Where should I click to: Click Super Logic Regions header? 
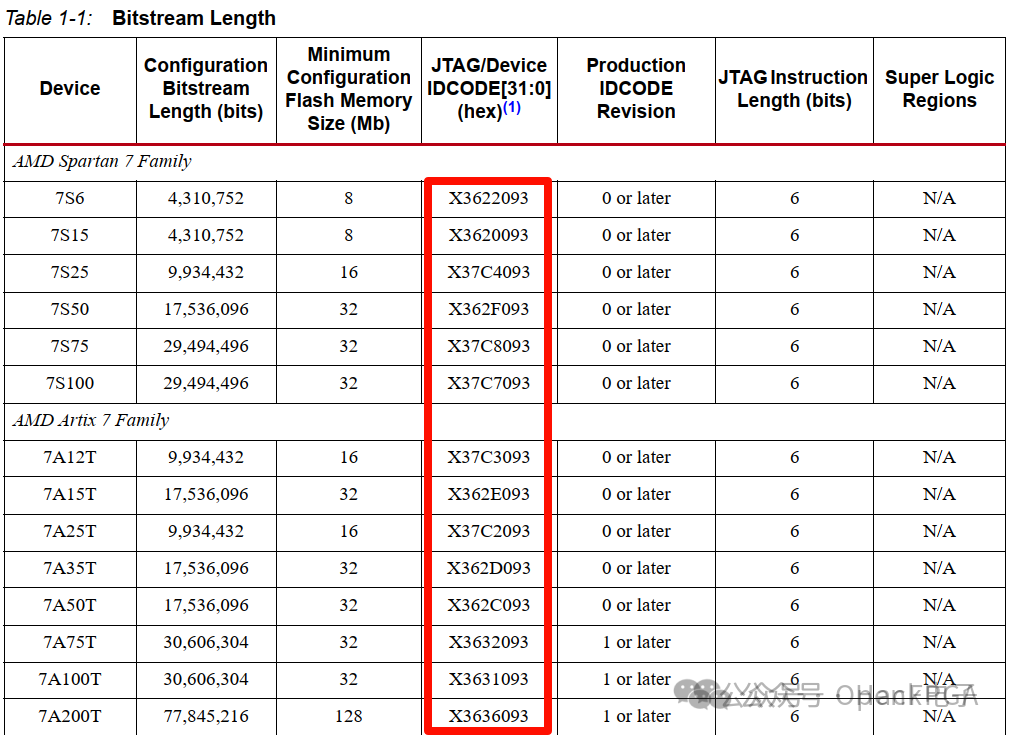tap(940, 89)
